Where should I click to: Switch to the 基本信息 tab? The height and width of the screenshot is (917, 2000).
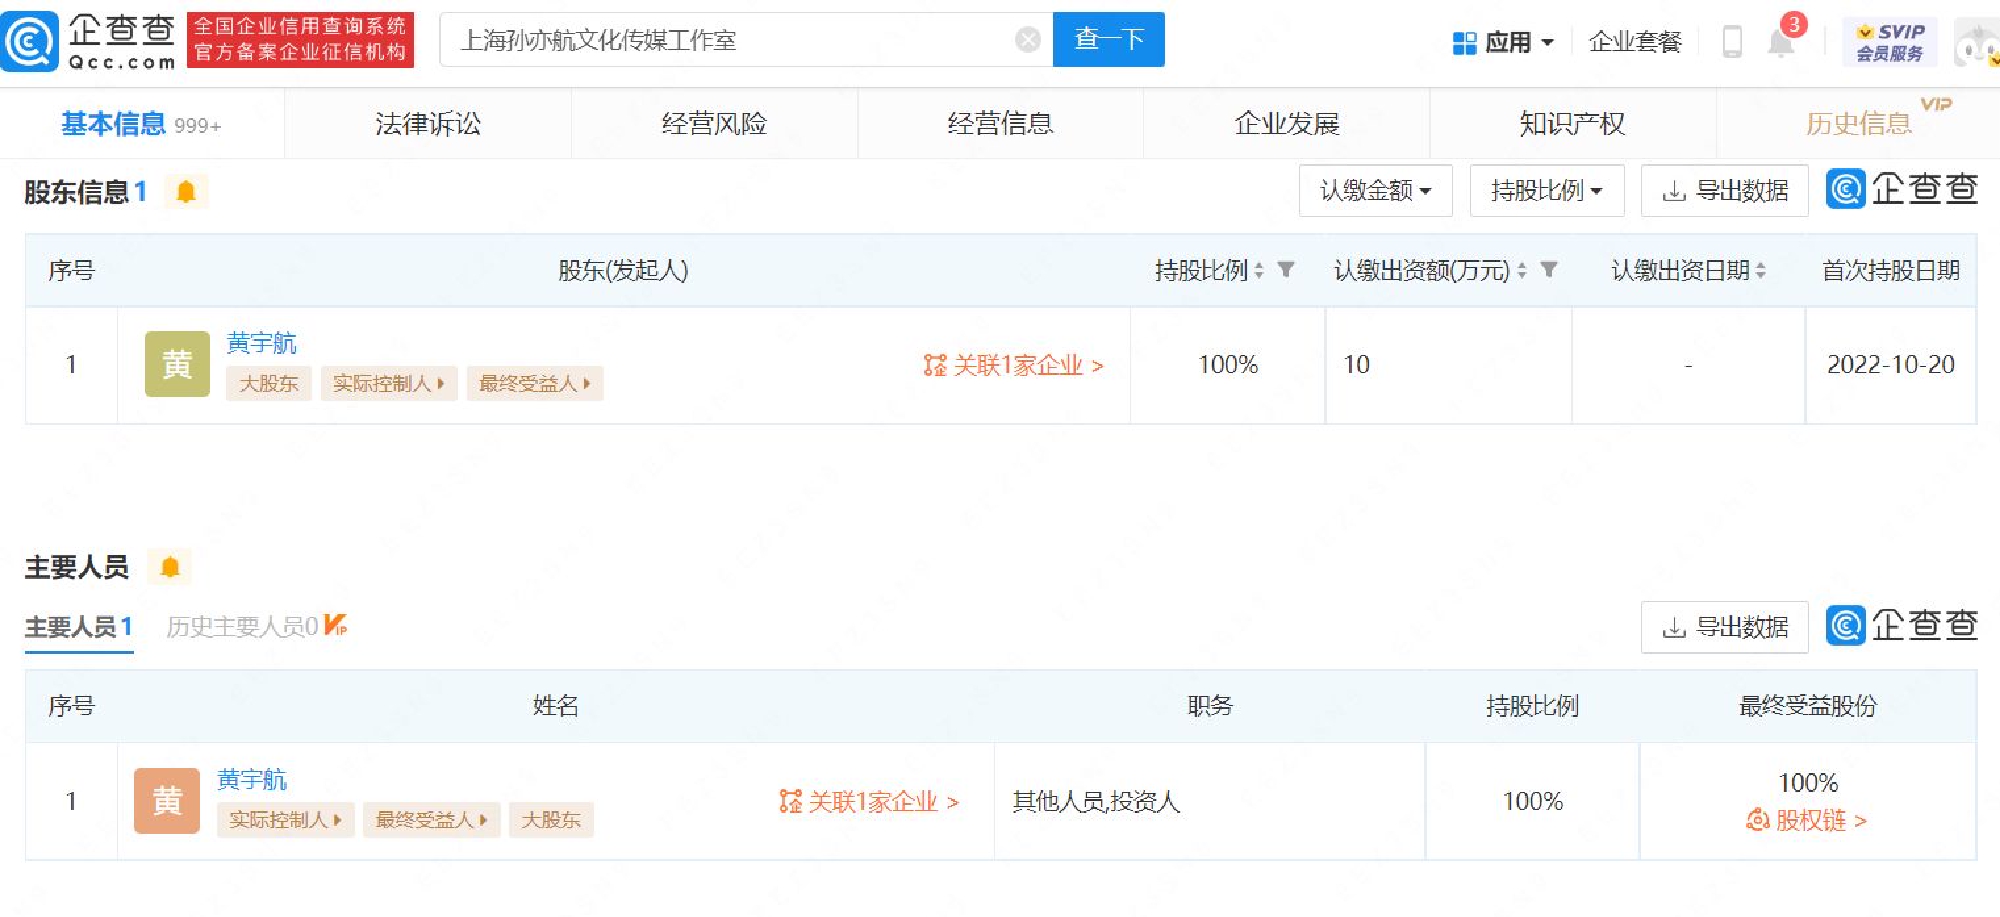click(x=141, y=123)
